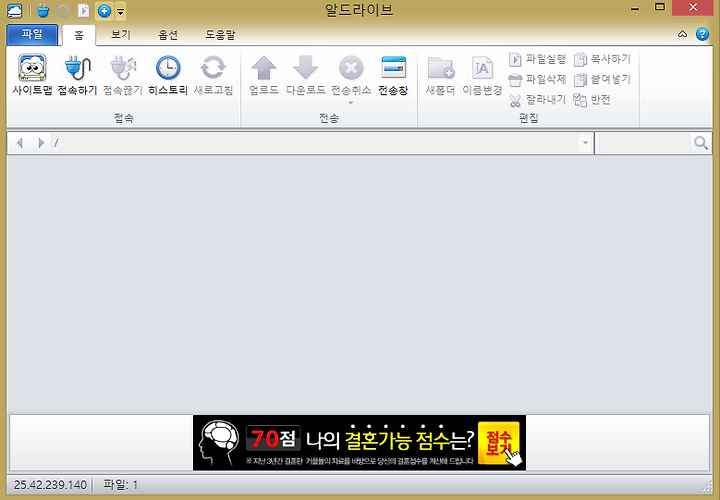Click the forward navigation arrow
Image resolution: width=720 pixels, height=500 pixels.
pos(41,143)
